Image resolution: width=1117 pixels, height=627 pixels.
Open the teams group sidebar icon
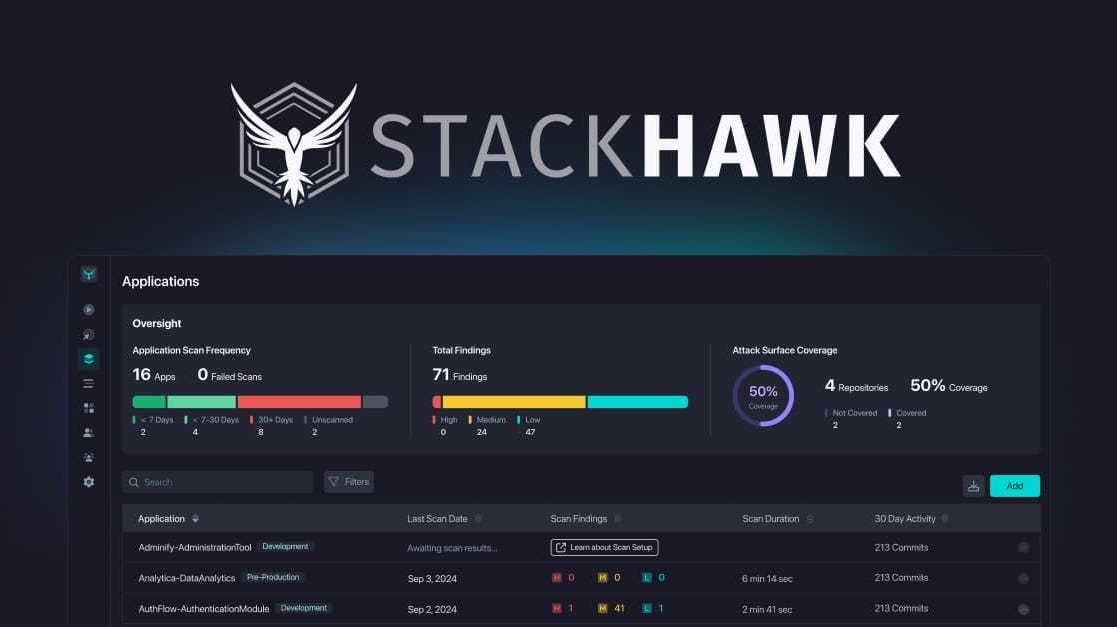coord(88,457)
